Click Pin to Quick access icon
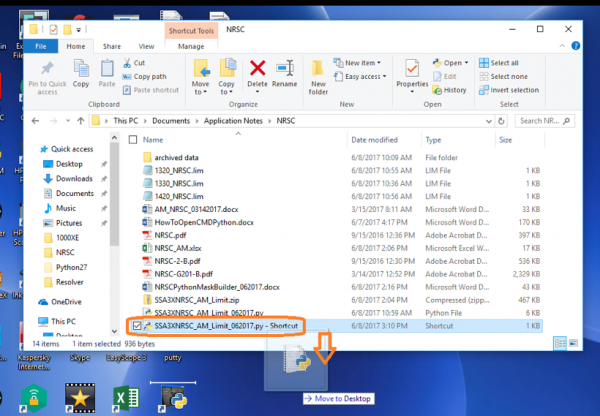This screenshot has height=416, width=600. point(48,74)
